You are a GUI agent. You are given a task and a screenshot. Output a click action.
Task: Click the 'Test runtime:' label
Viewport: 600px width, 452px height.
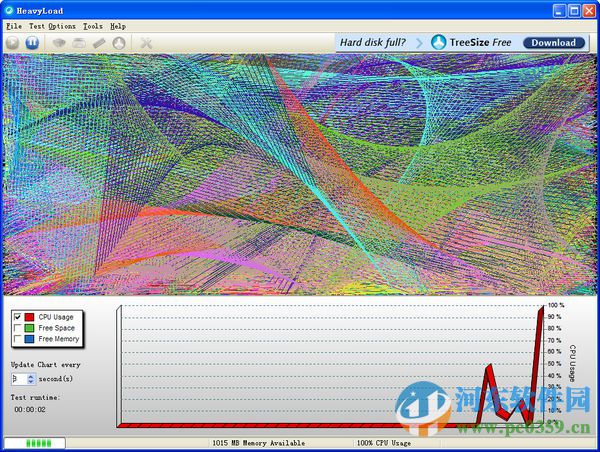35,397
